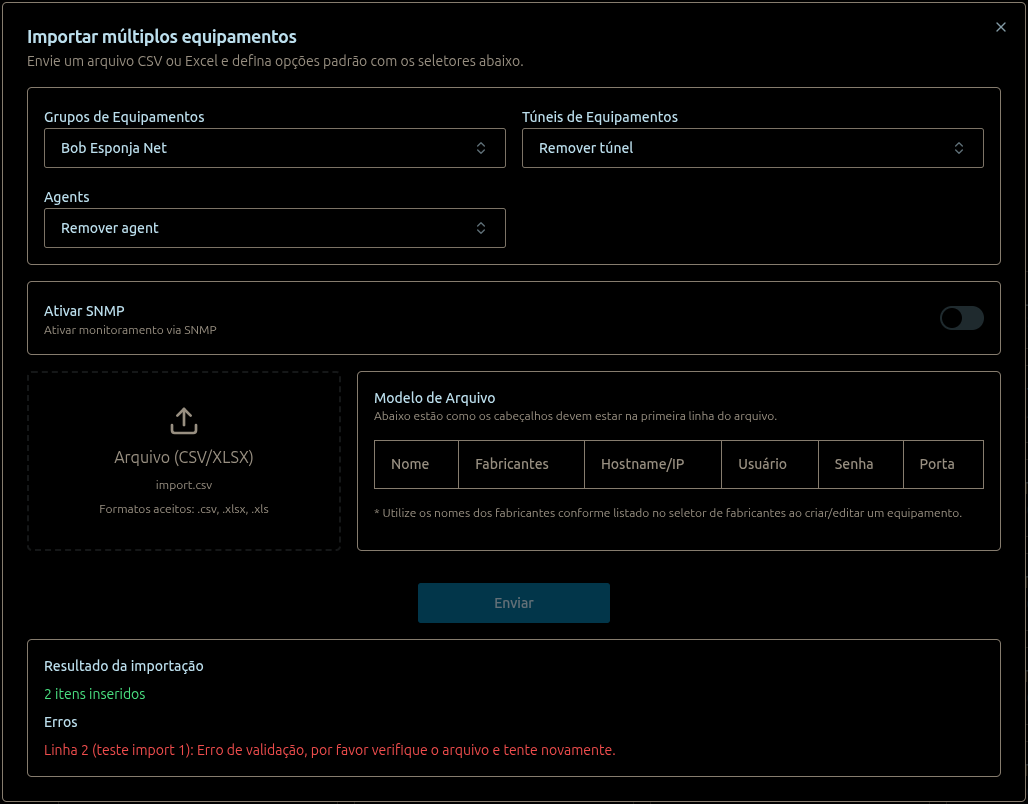Click chevron icon in Agents selector
The height and width of the screenshot is (804, 1028).
click(x=481, y=228)
